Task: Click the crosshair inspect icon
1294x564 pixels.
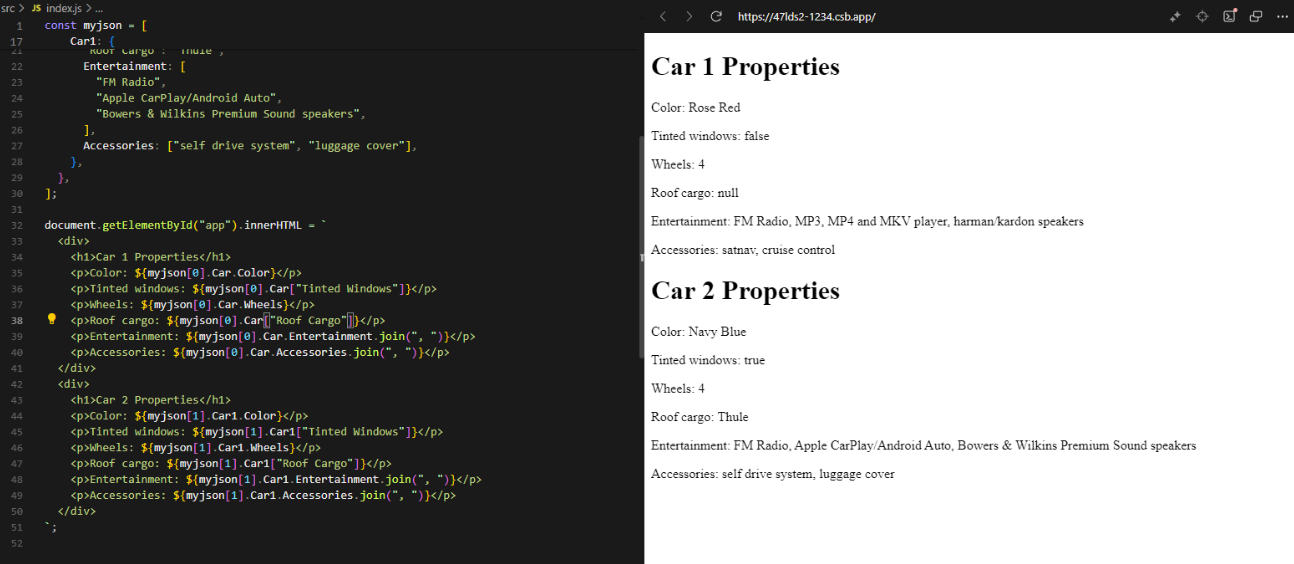Action: point(1203,16)
